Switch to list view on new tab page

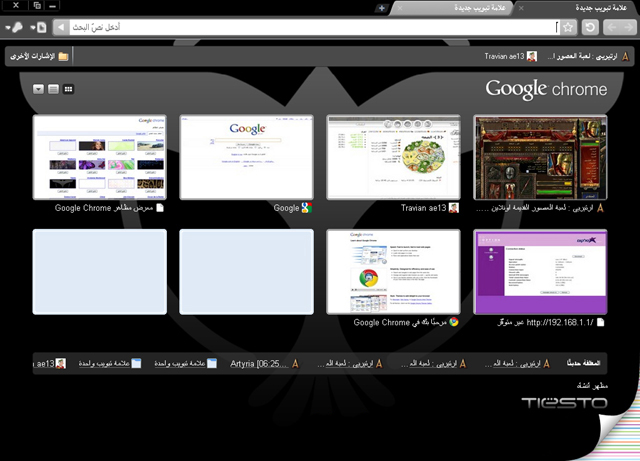point(53,89)
